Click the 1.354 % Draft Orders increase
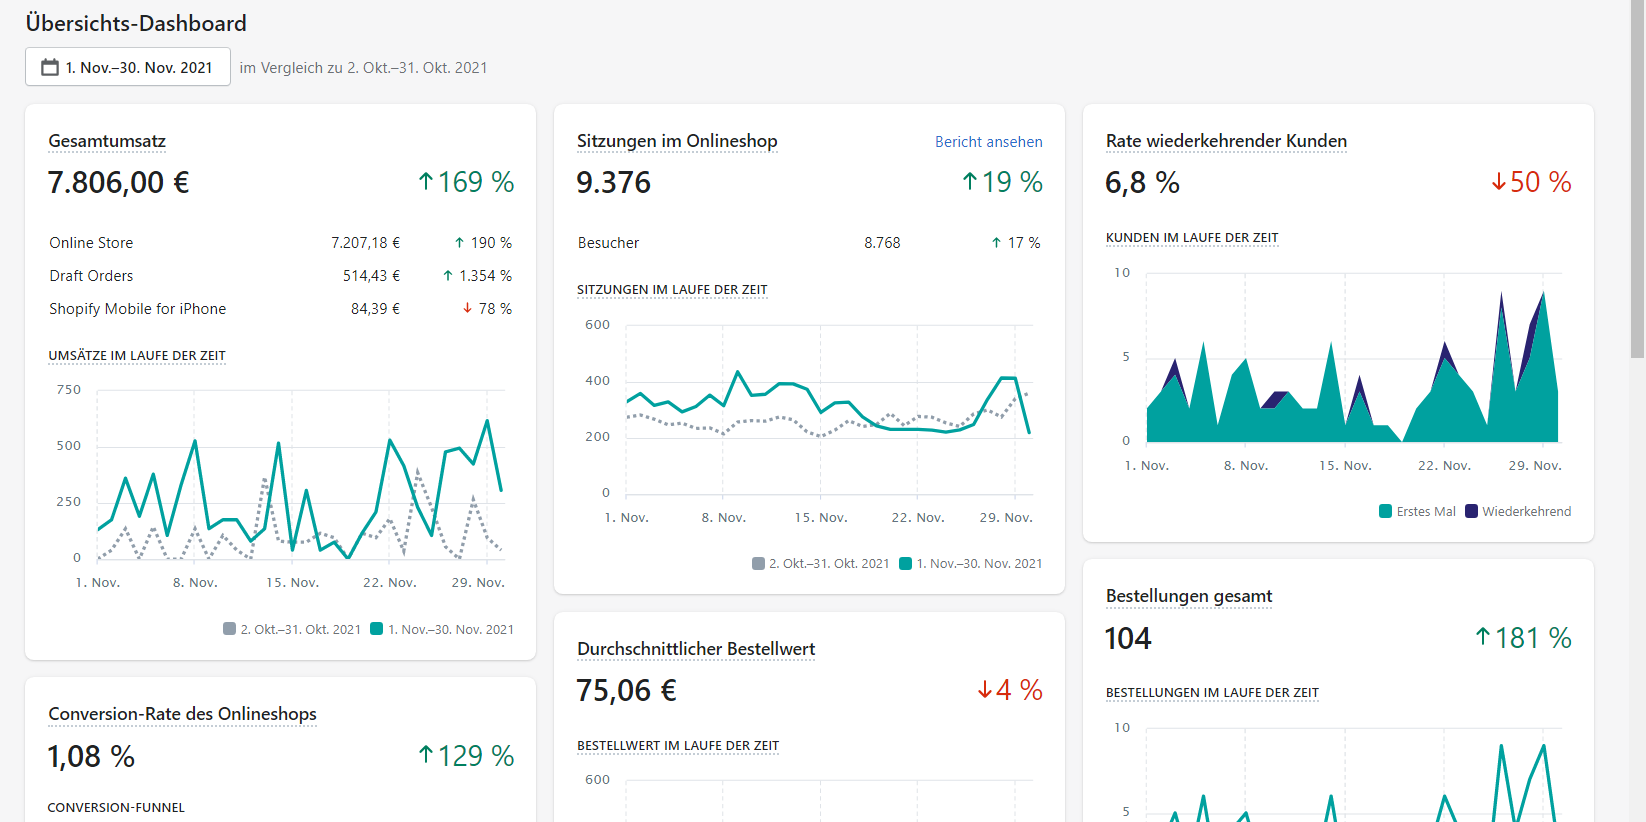Screen dimensions: 1646x822 477,276
